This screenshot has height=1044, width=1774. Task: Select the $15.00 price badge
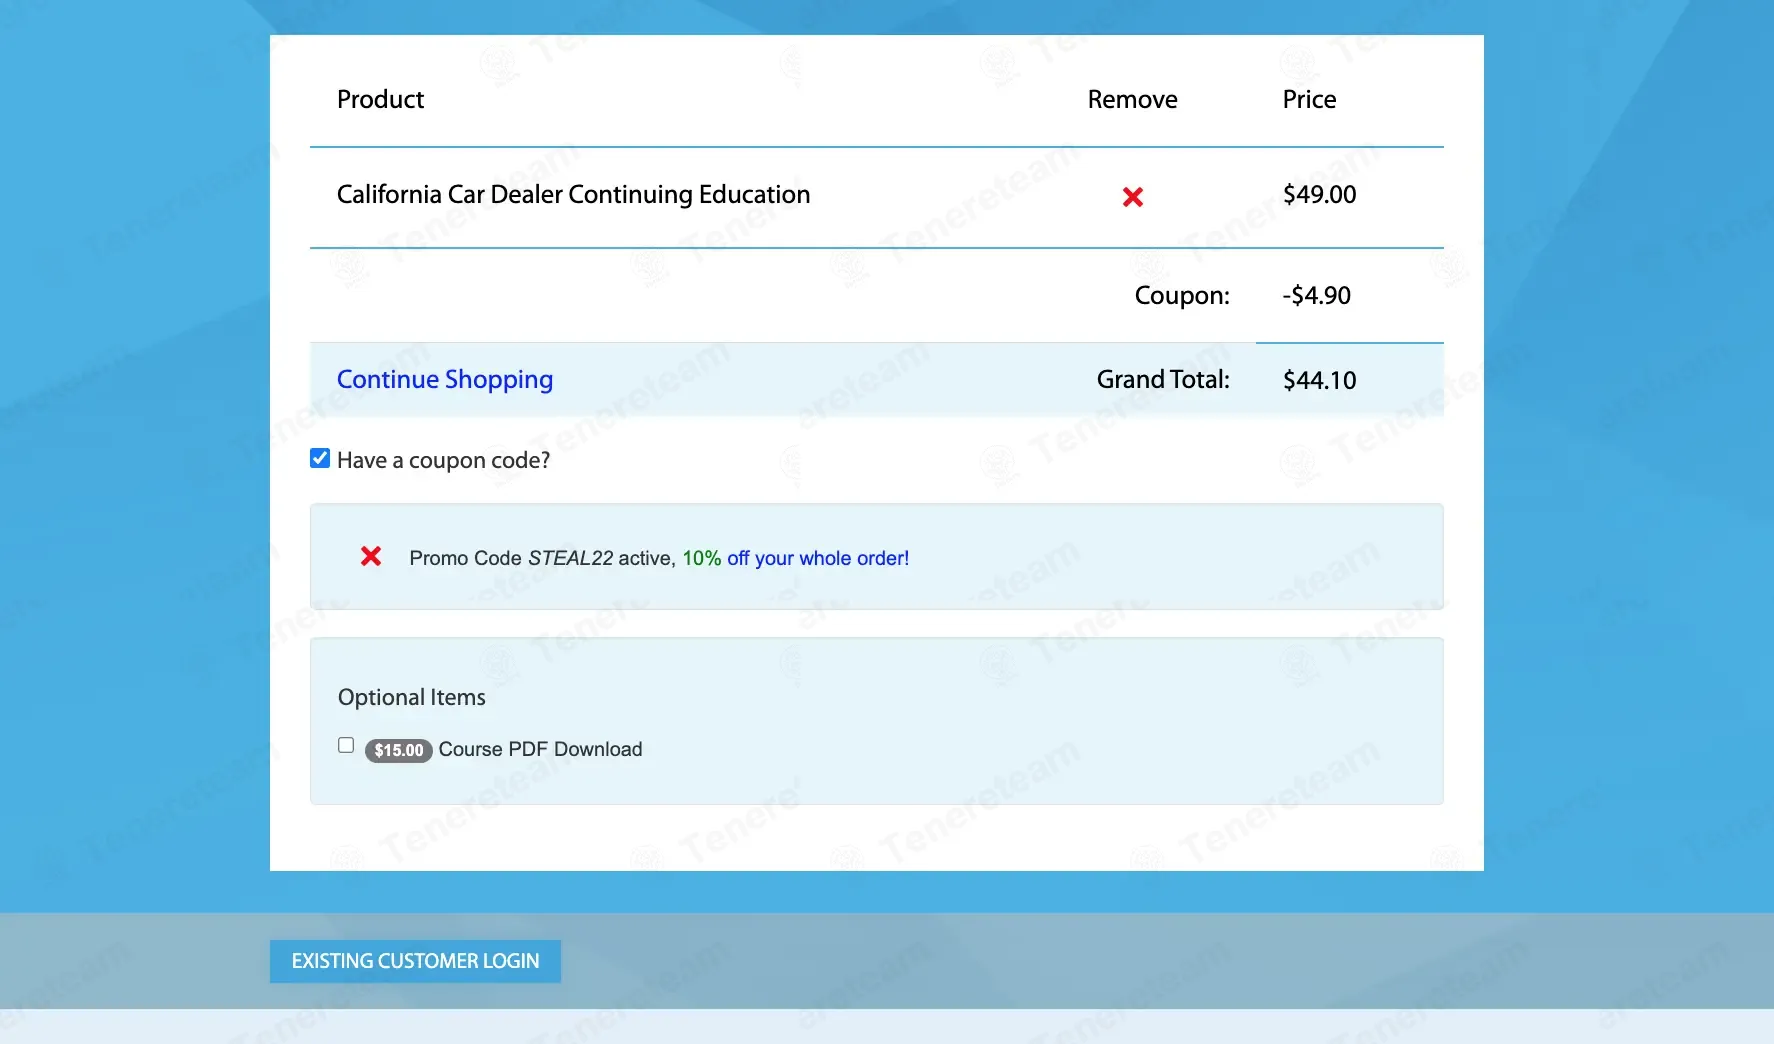pyautogui.click(x=399, y=750)
